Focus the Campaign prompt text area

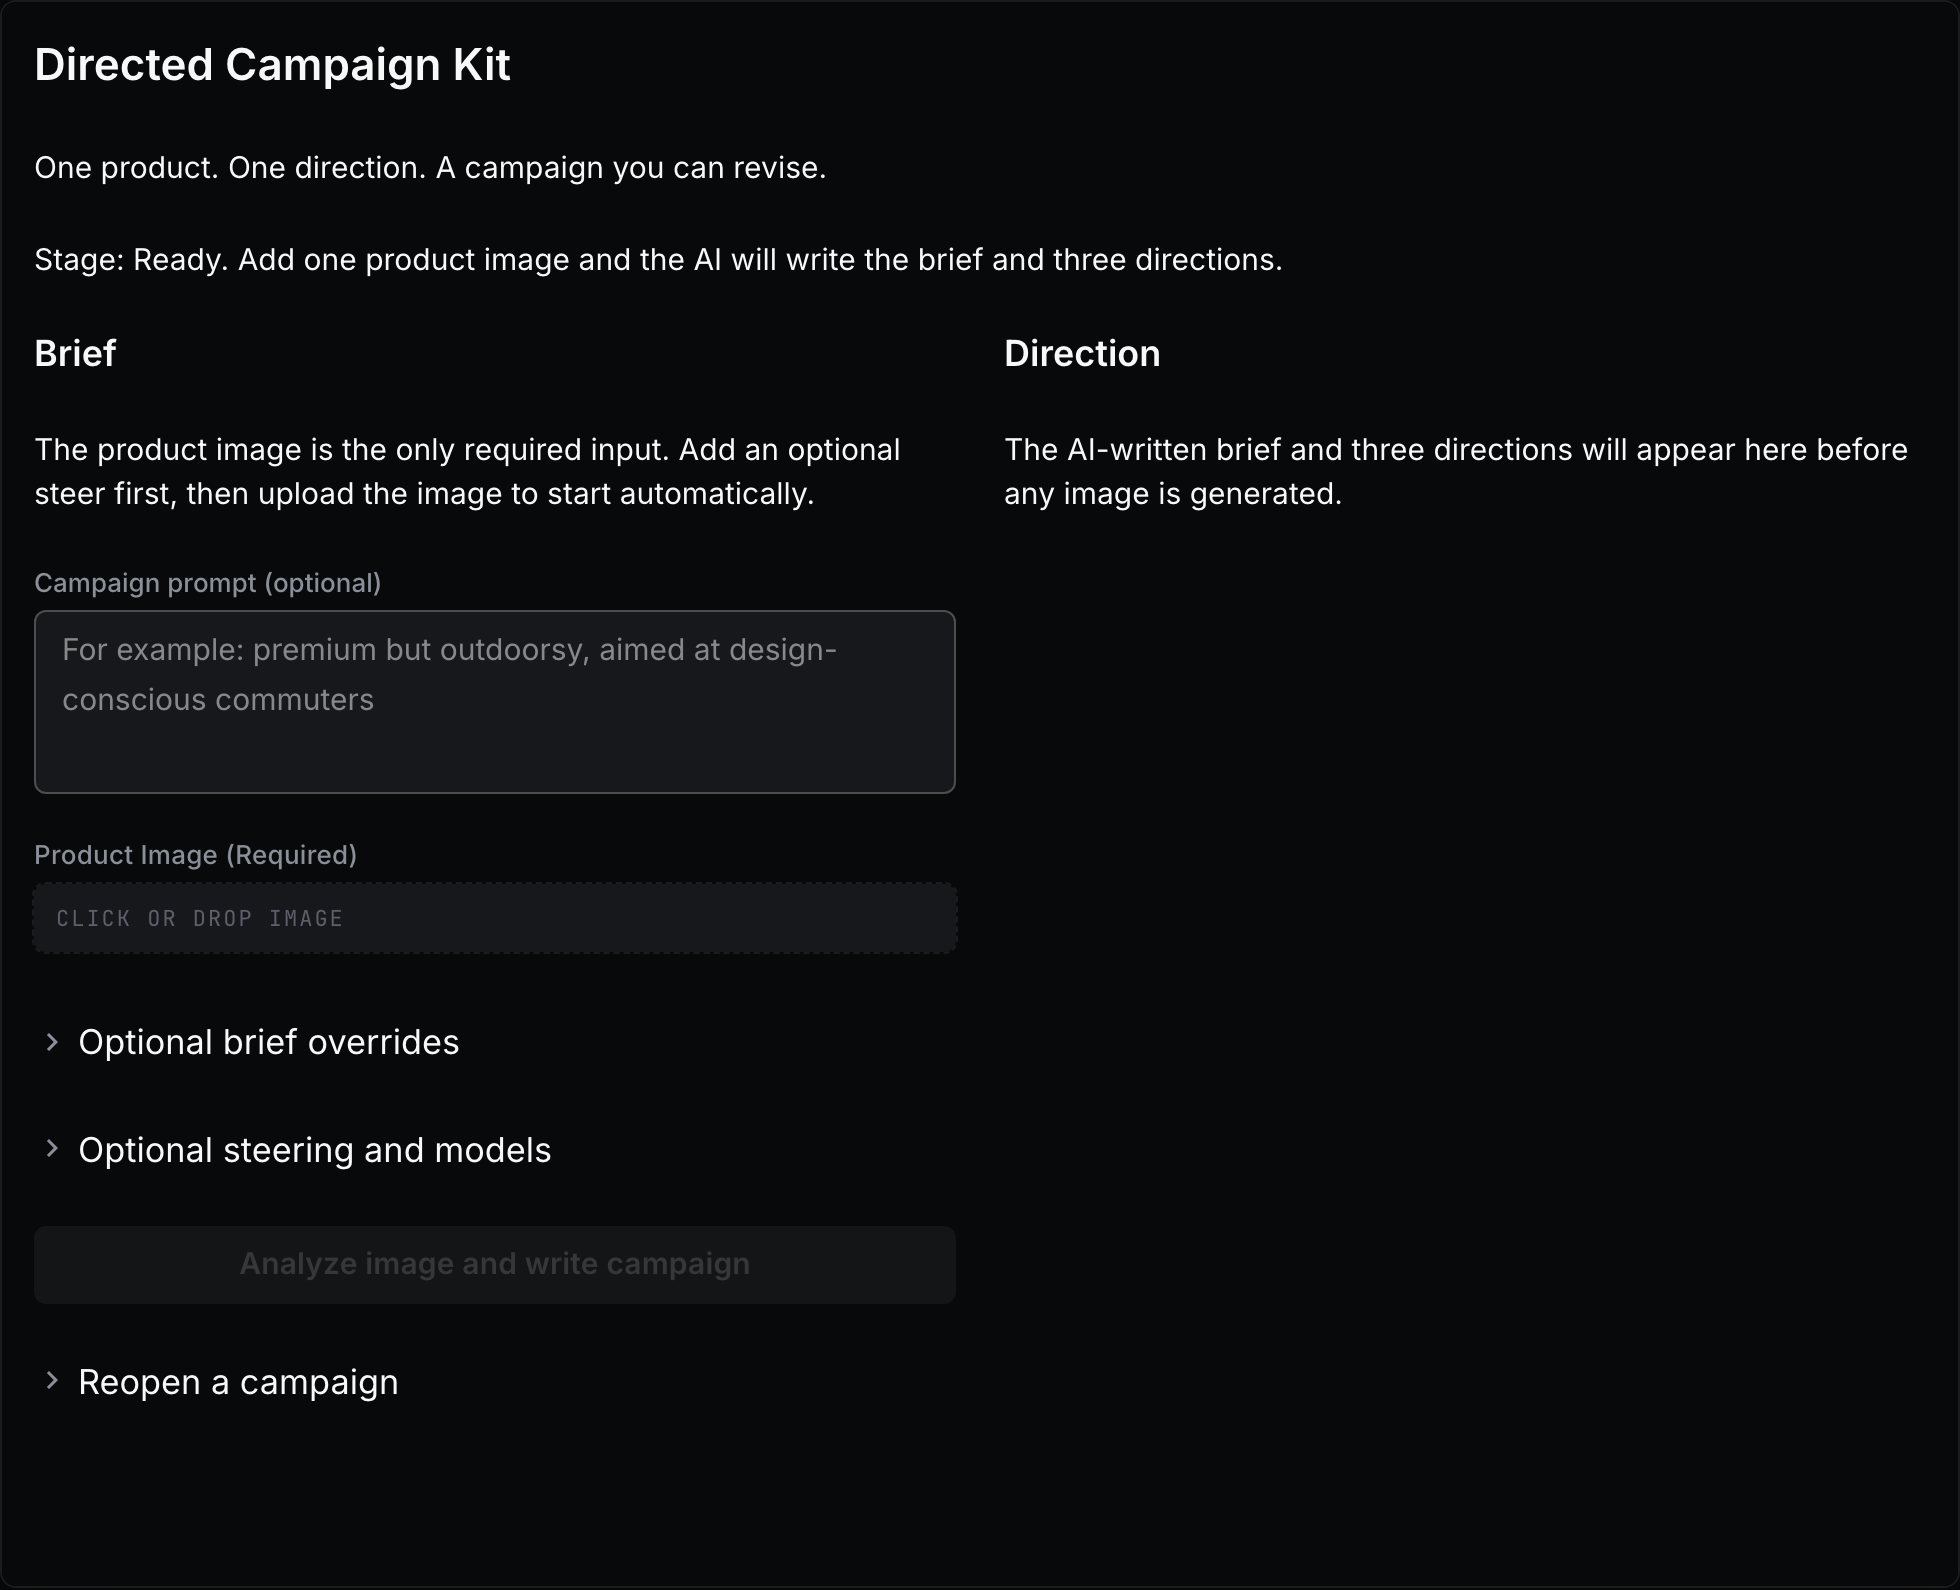coord(495,702)
